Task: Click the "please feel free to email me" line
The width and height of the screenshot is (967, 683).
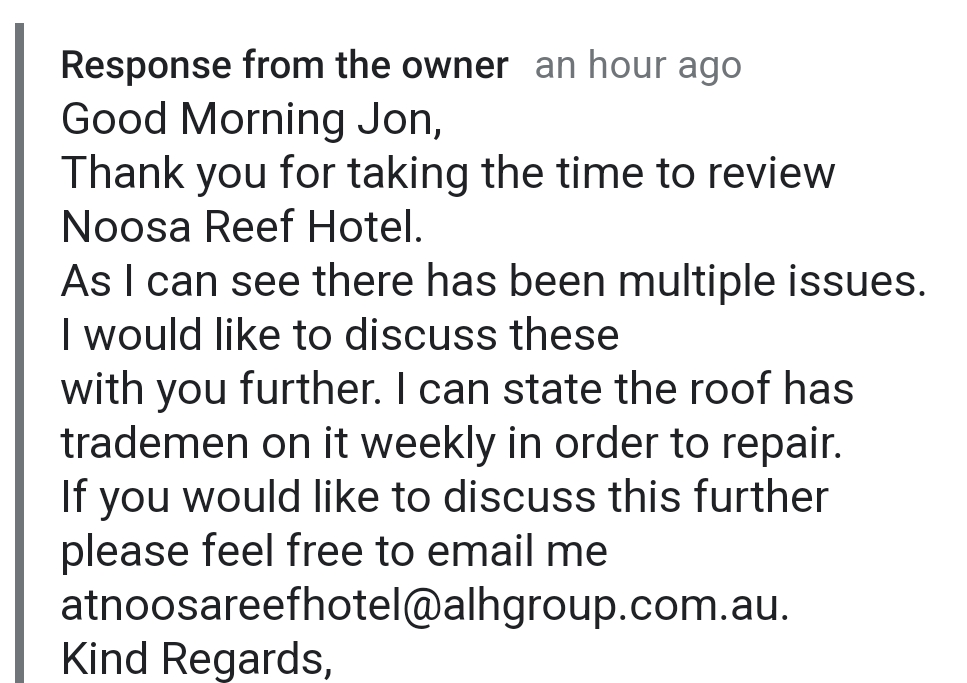Action: click(x=334, y=552)
